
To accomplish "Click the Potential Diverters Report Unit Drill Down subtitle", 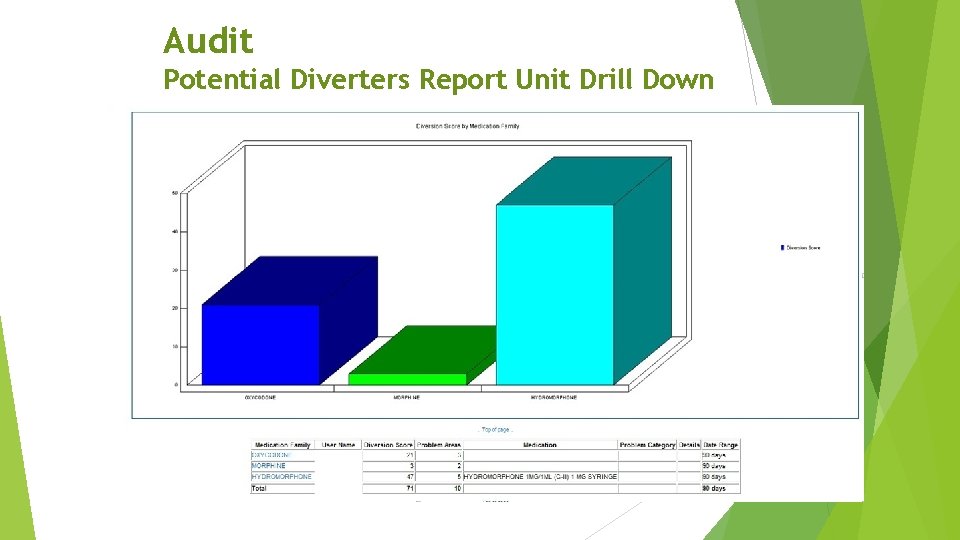I will point(438,80).
